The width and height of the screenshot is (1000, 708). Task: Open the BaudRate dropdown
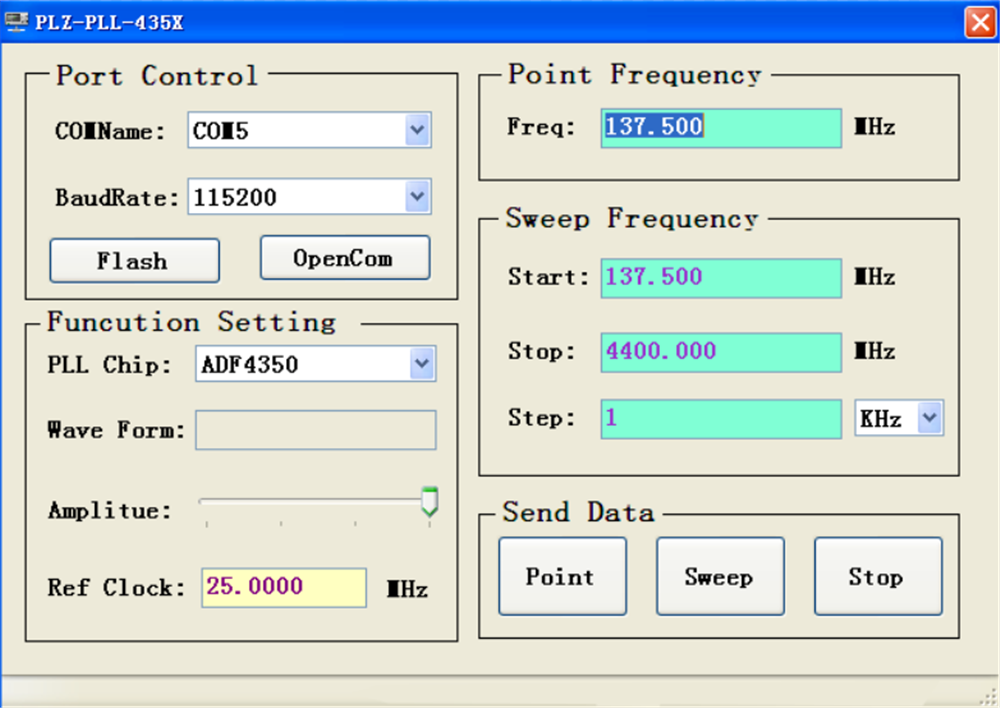[419, 196]
